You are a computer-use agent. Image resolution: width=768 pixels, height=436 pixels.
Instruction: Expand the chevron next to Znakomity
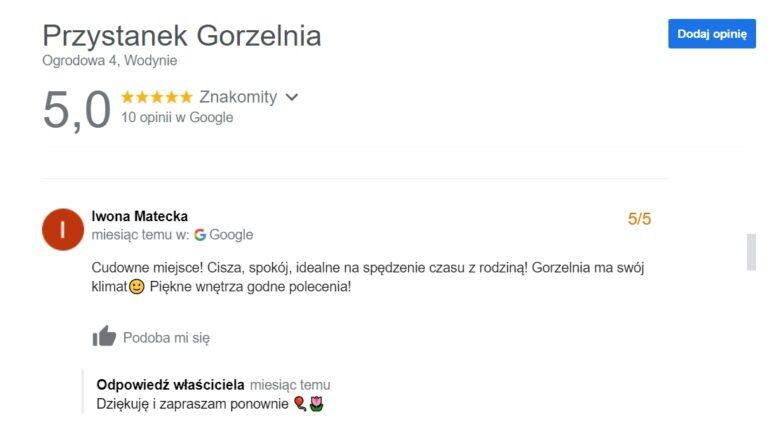(x=292, y=97)
